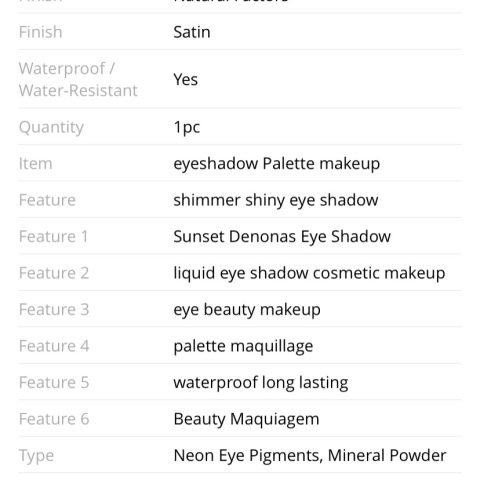Image resolution: width=480 pixels, height=480 pixels.
Task: Click eye beauty makeup value
Action: 247,310
